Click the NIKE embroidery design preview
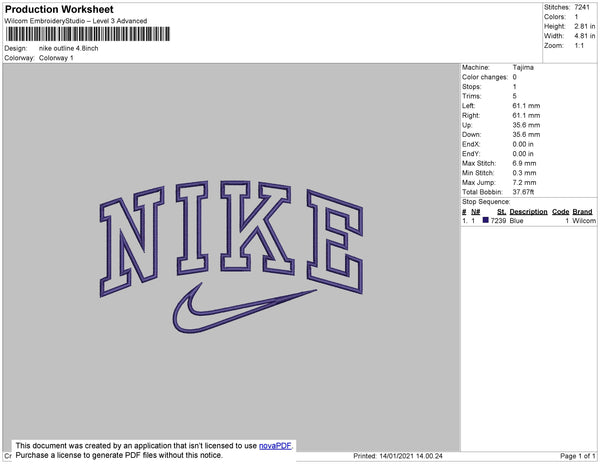 pyautogui.click(x=231, y=257)
